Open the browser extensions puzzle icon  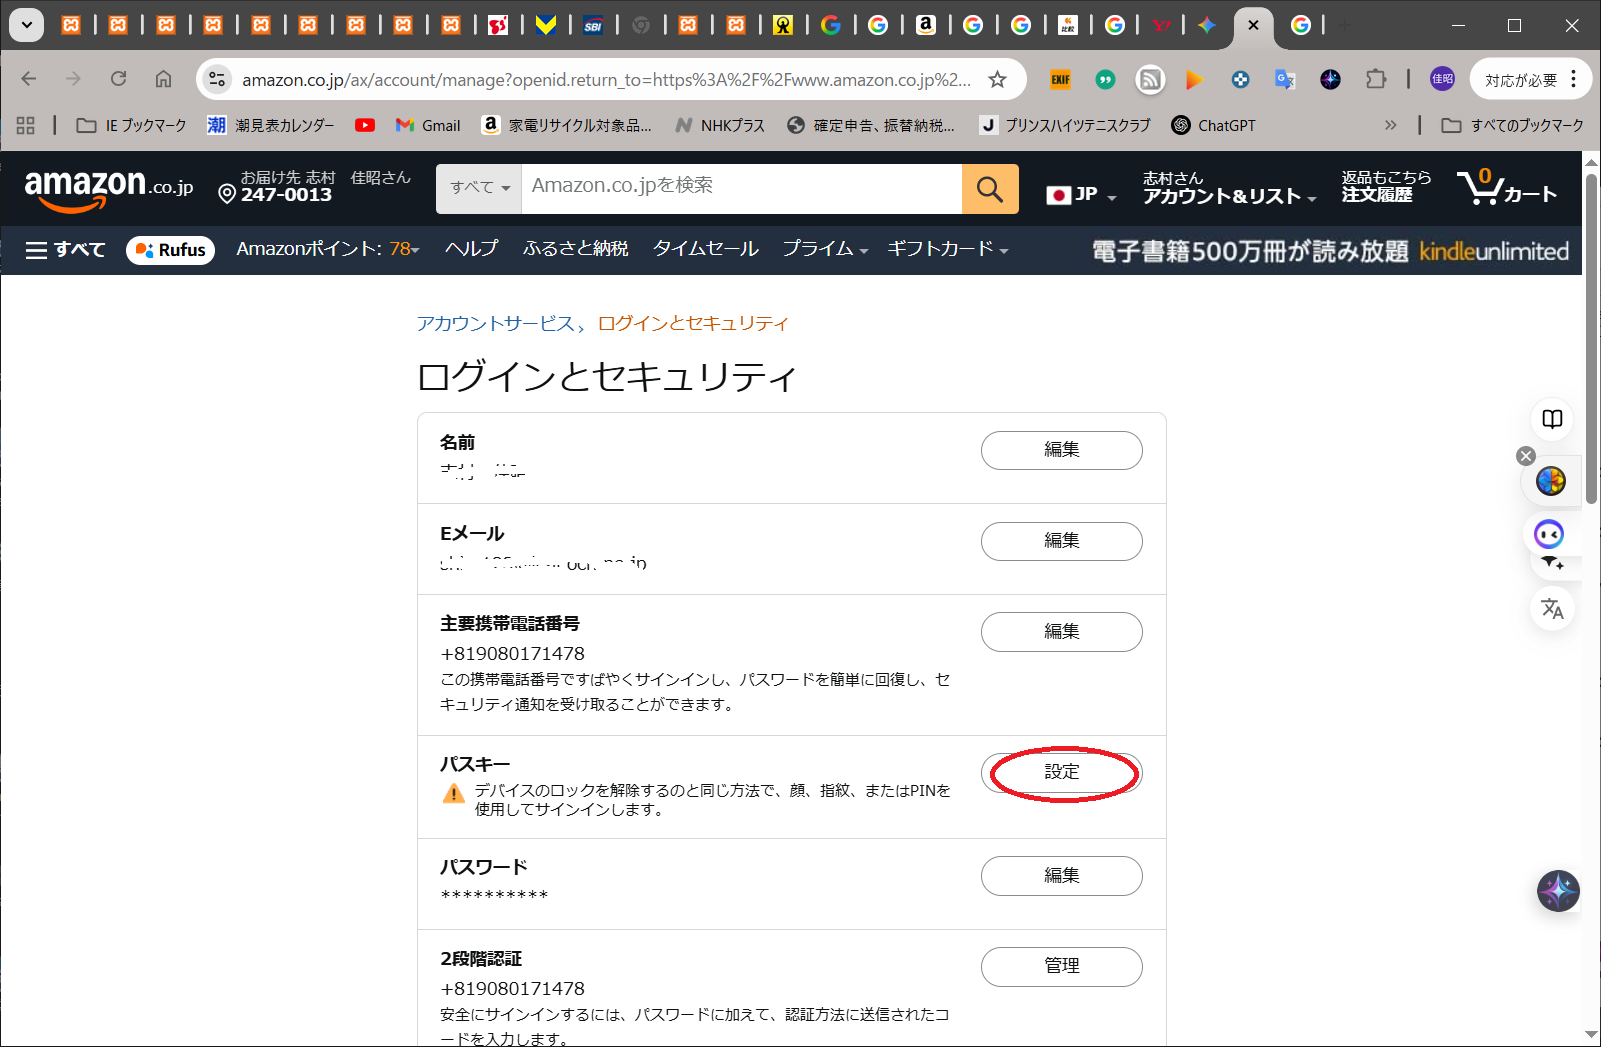[x=1376, y=79]
